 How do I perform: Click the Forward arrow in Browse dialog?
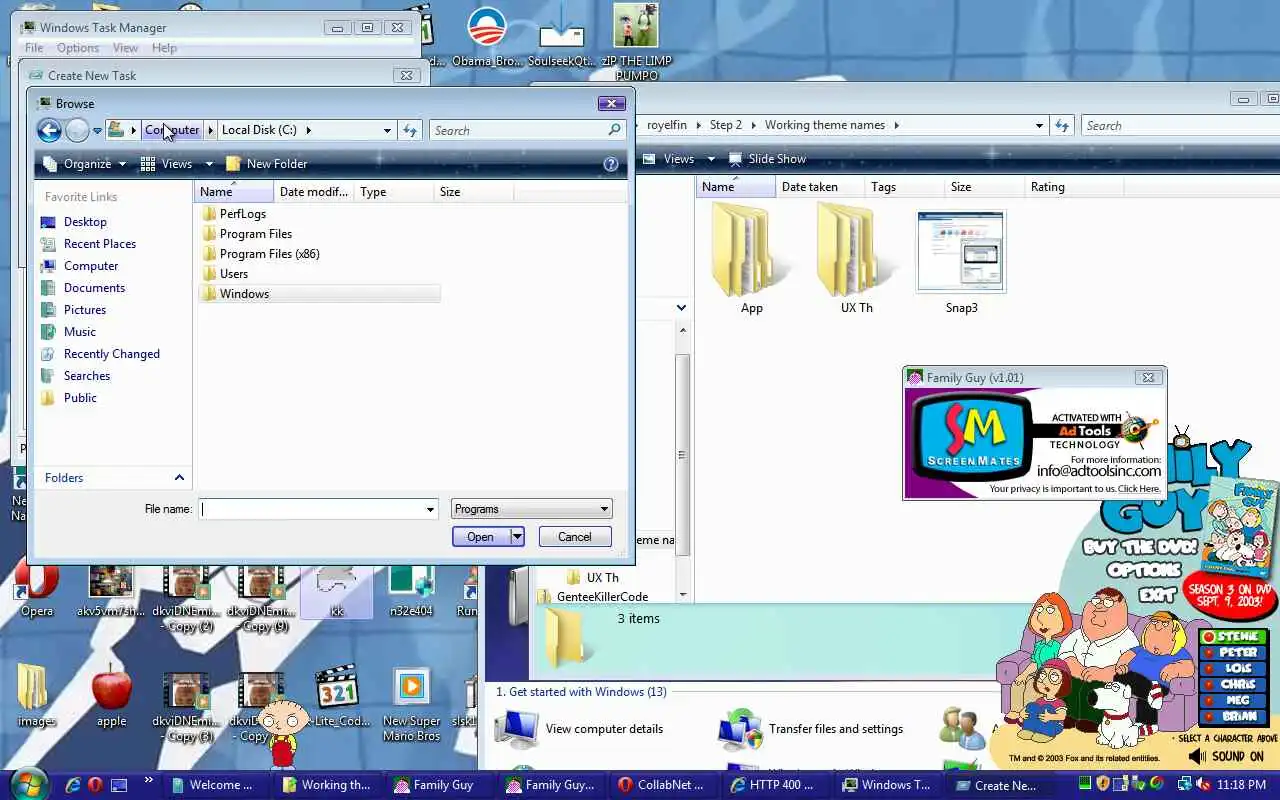(x=77, y=130)
